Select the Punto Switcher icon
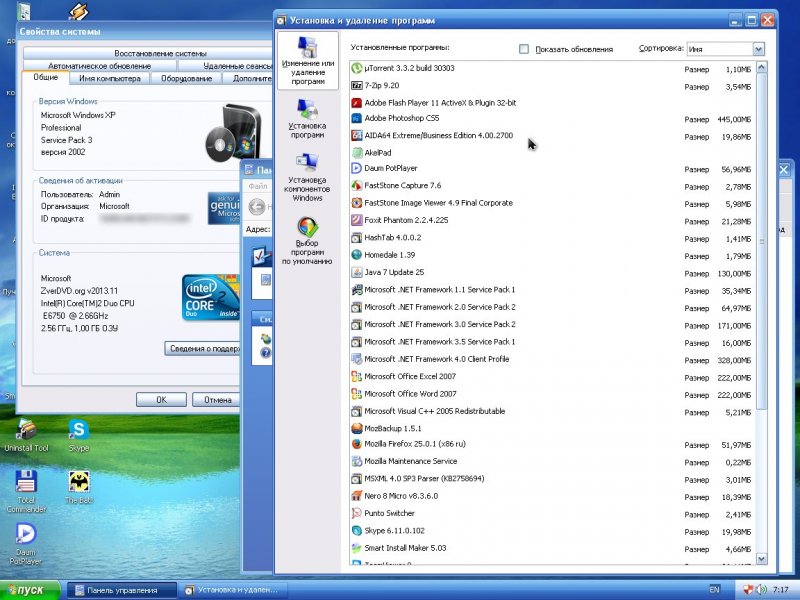800x600 pixels. click(x=357, y=513)
